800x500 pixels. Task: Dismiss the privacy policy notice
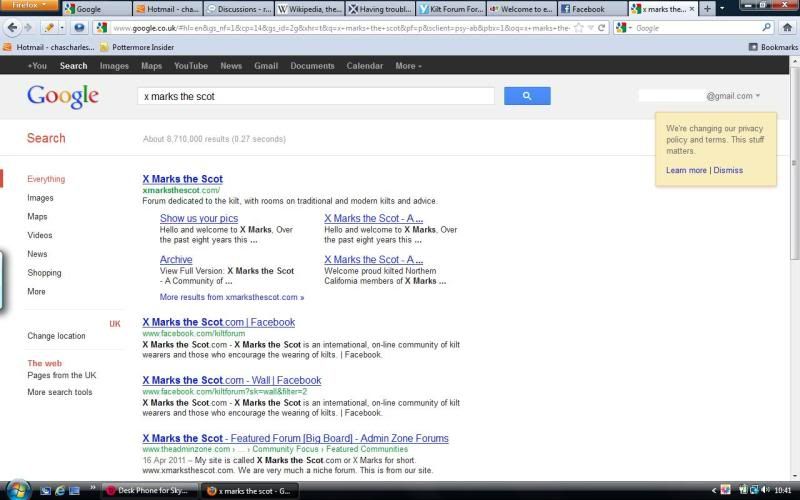pos(728,170)
